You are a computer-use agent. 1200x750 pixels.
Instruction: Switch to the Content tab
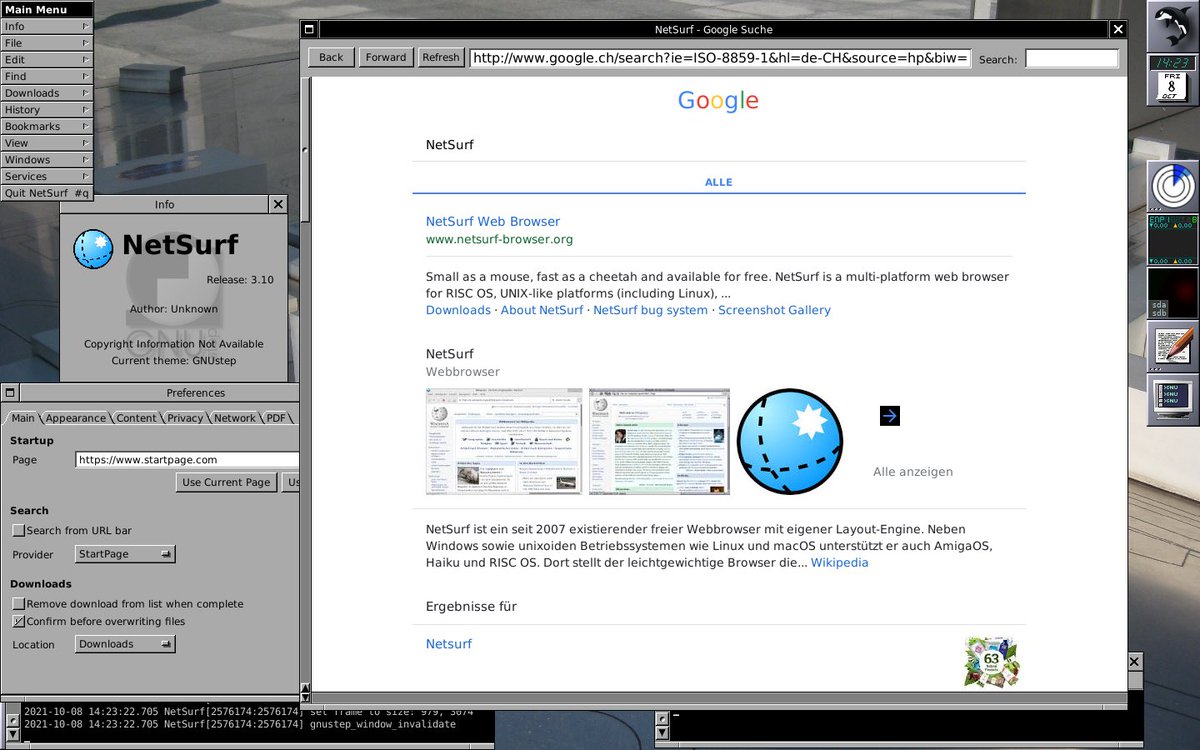[x=136, y=418]
